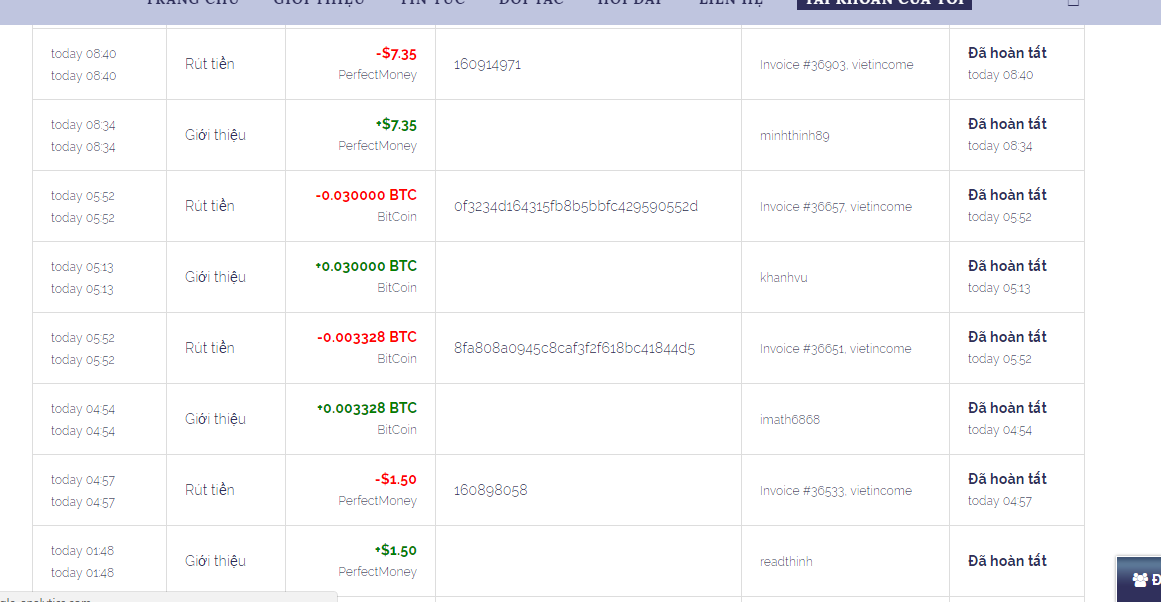Click BitCoin label under -0.003328 BTC
The width and height of the screenshot is (1161, 602).
pos(397,359)
